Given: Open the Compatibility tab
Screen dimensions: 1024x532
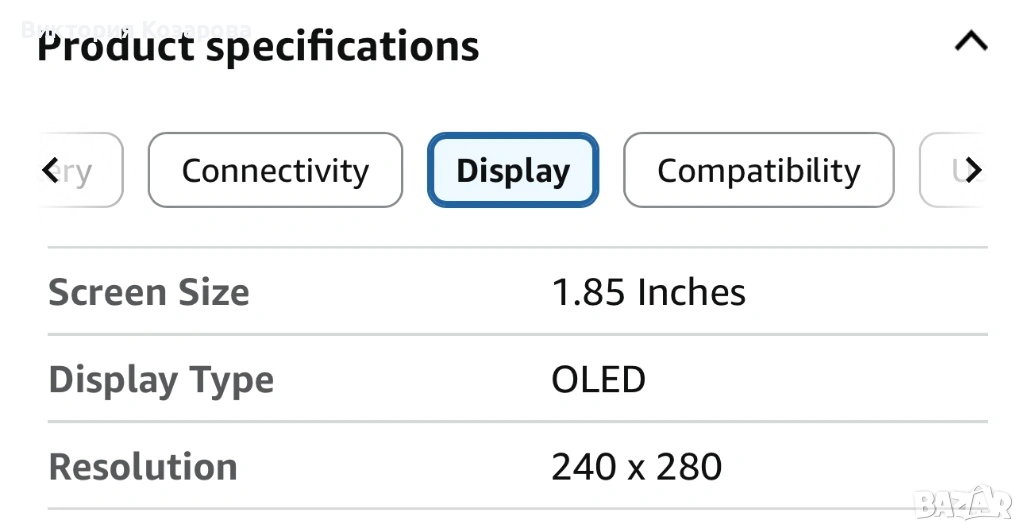Looking at the screenshot, I should tap(758, 171).
